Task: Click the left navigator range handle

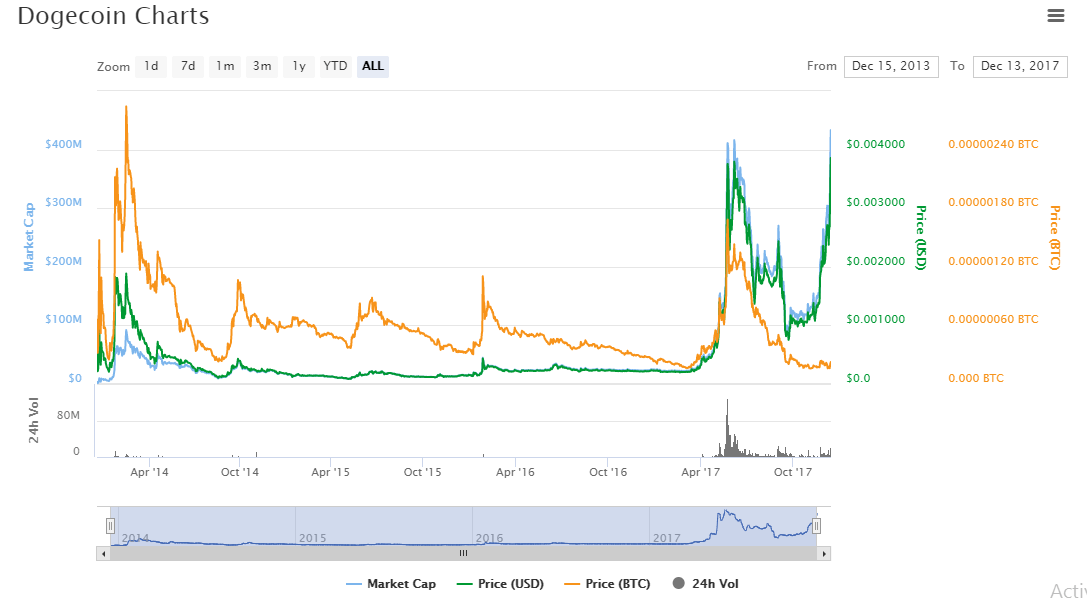Action: (x=111, y=526)
